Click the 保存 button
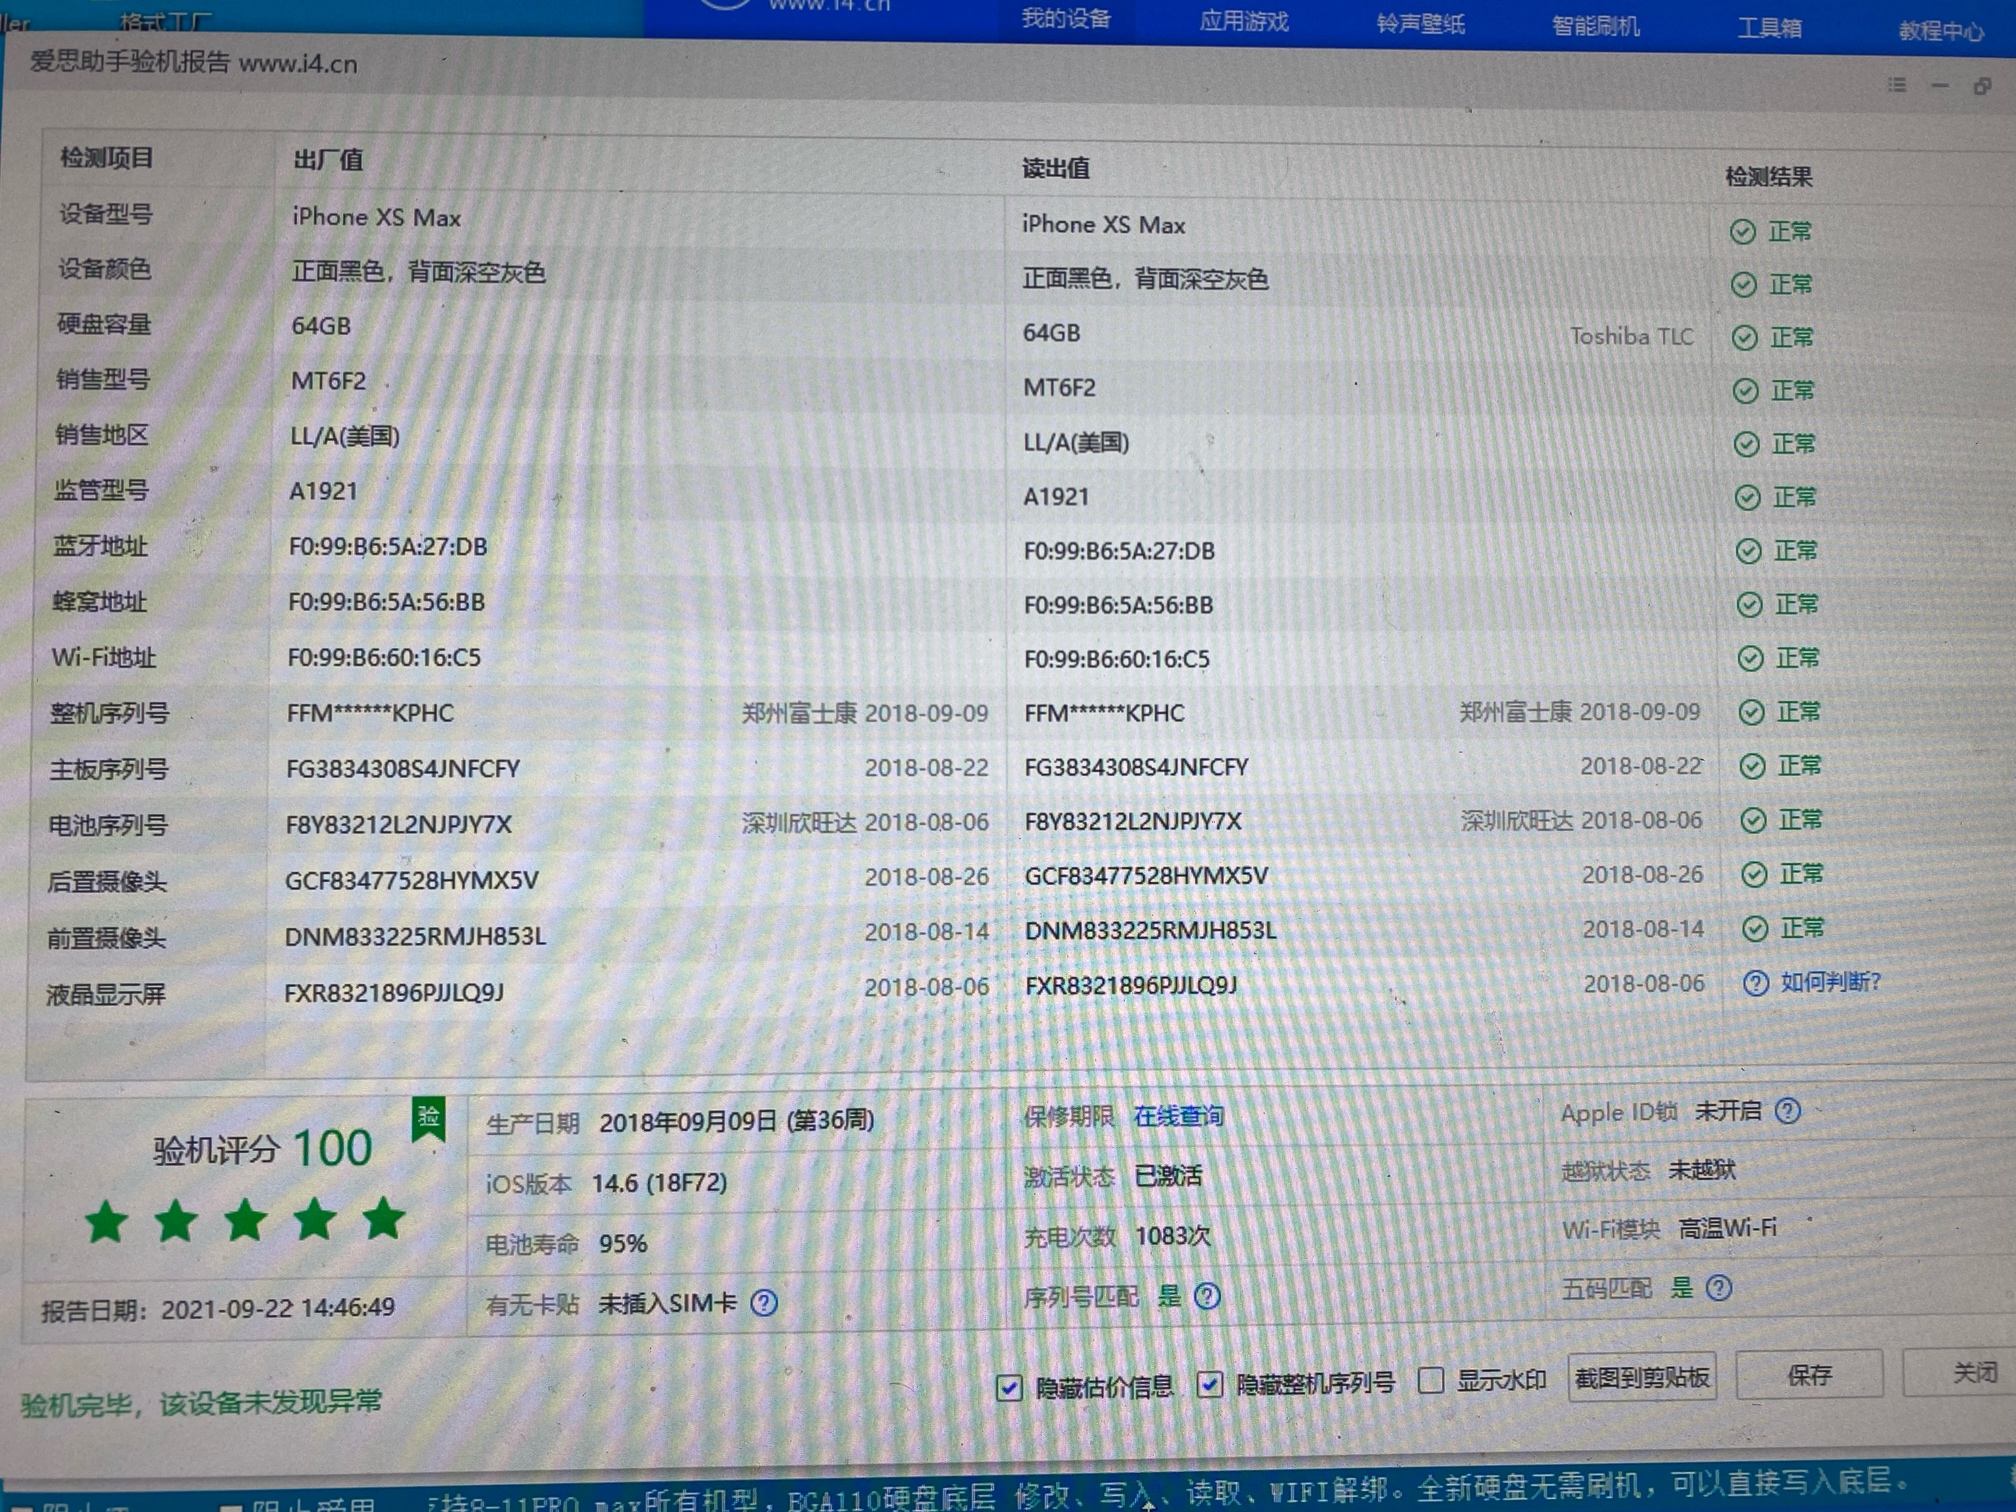Screen dimensions: 2016x1512 tap(1808, 1375)
